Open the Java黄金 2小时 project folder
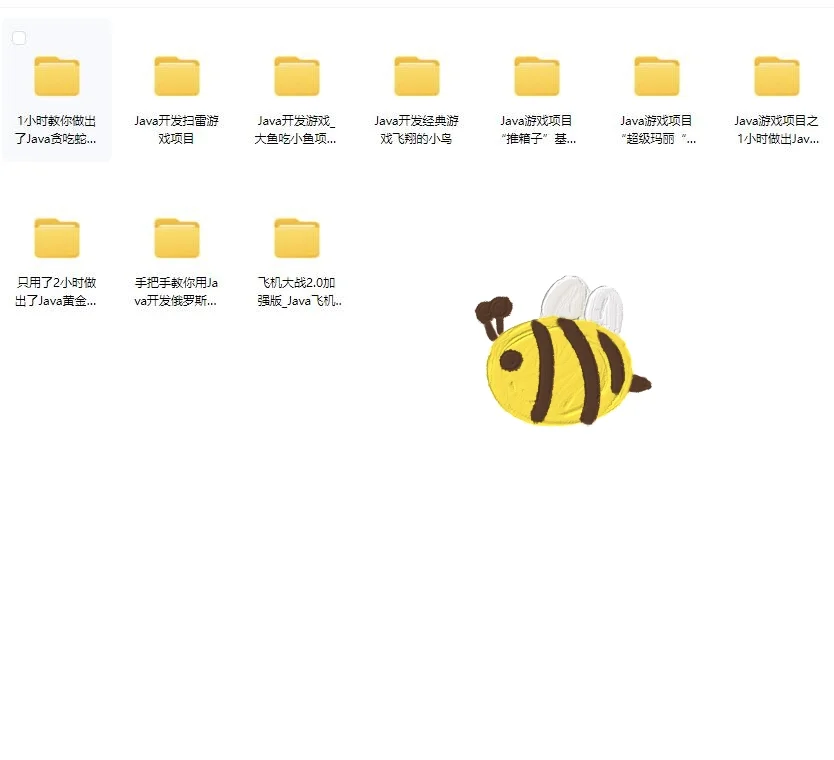Image resolution: width=834 pixels, height=760 pixels. 57,237
